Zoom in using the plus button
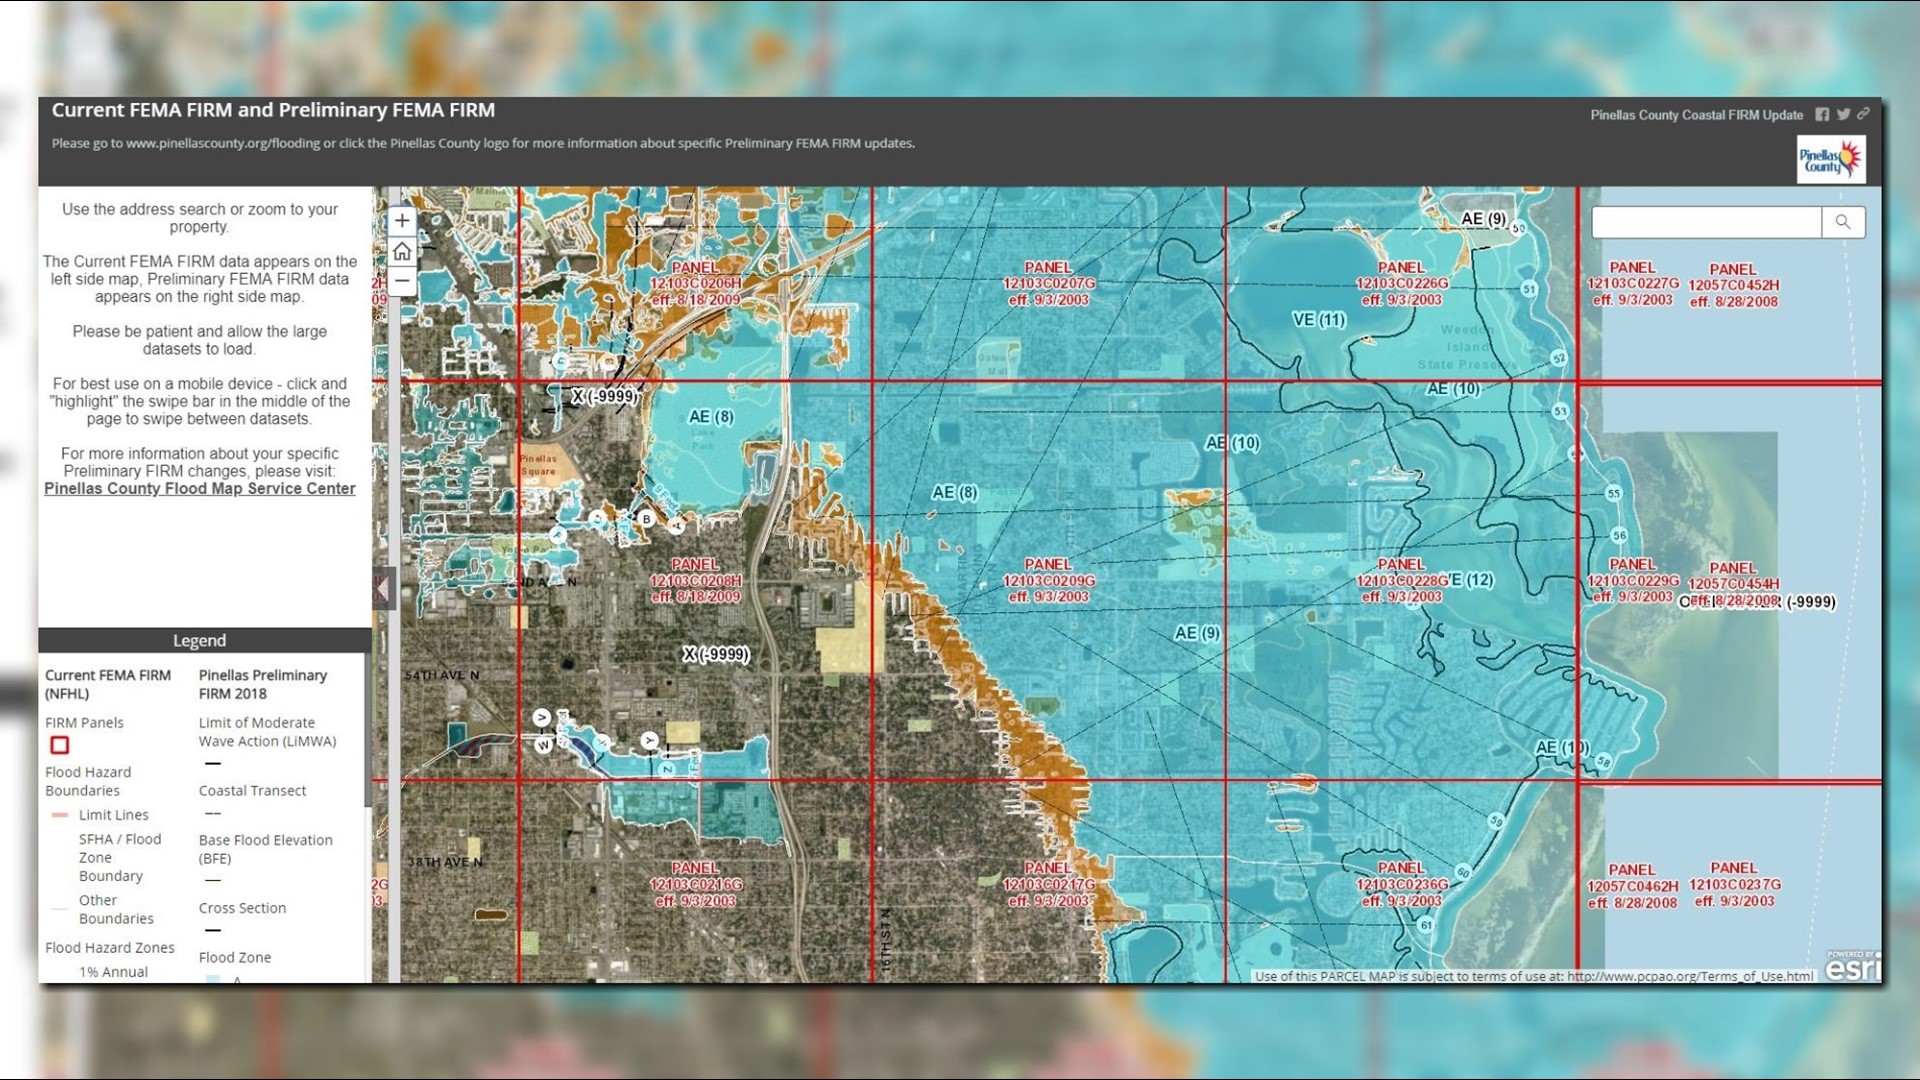Viewport: 1920px width, 1080px height. click(x=401, y=220)
